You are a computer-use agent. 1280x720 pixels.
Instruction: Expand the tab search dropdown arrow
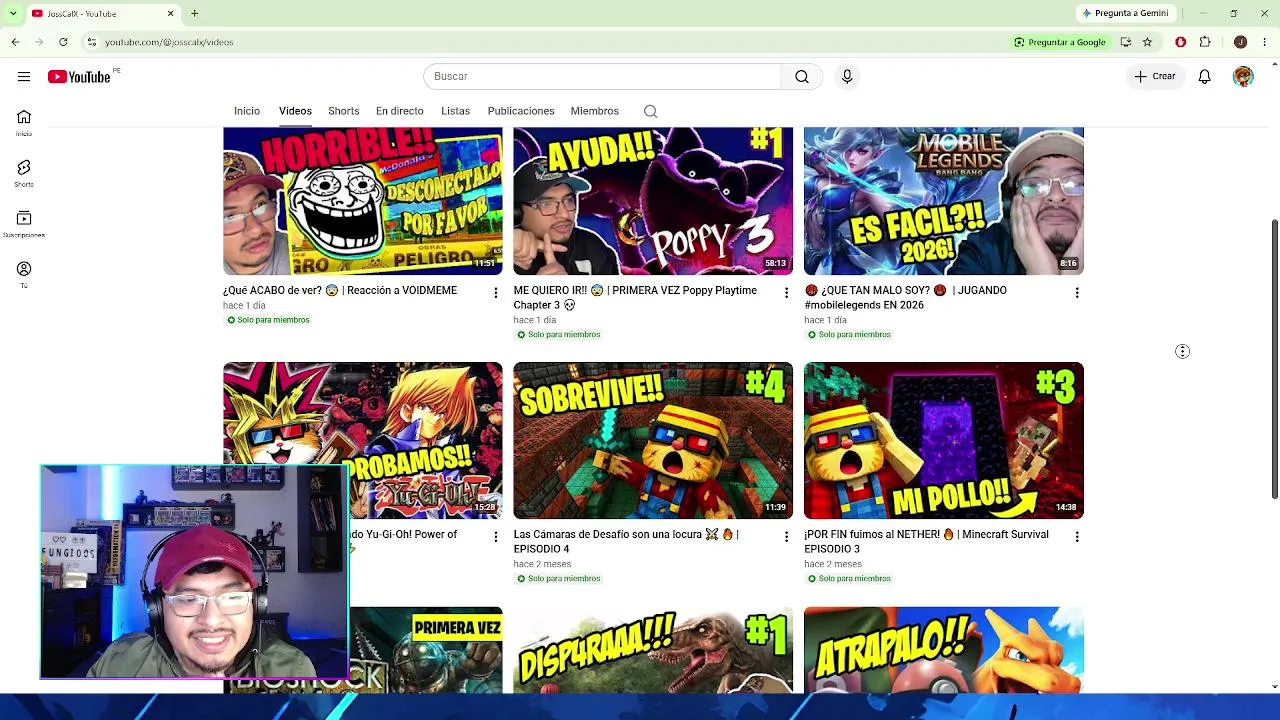tap(13, 14)
